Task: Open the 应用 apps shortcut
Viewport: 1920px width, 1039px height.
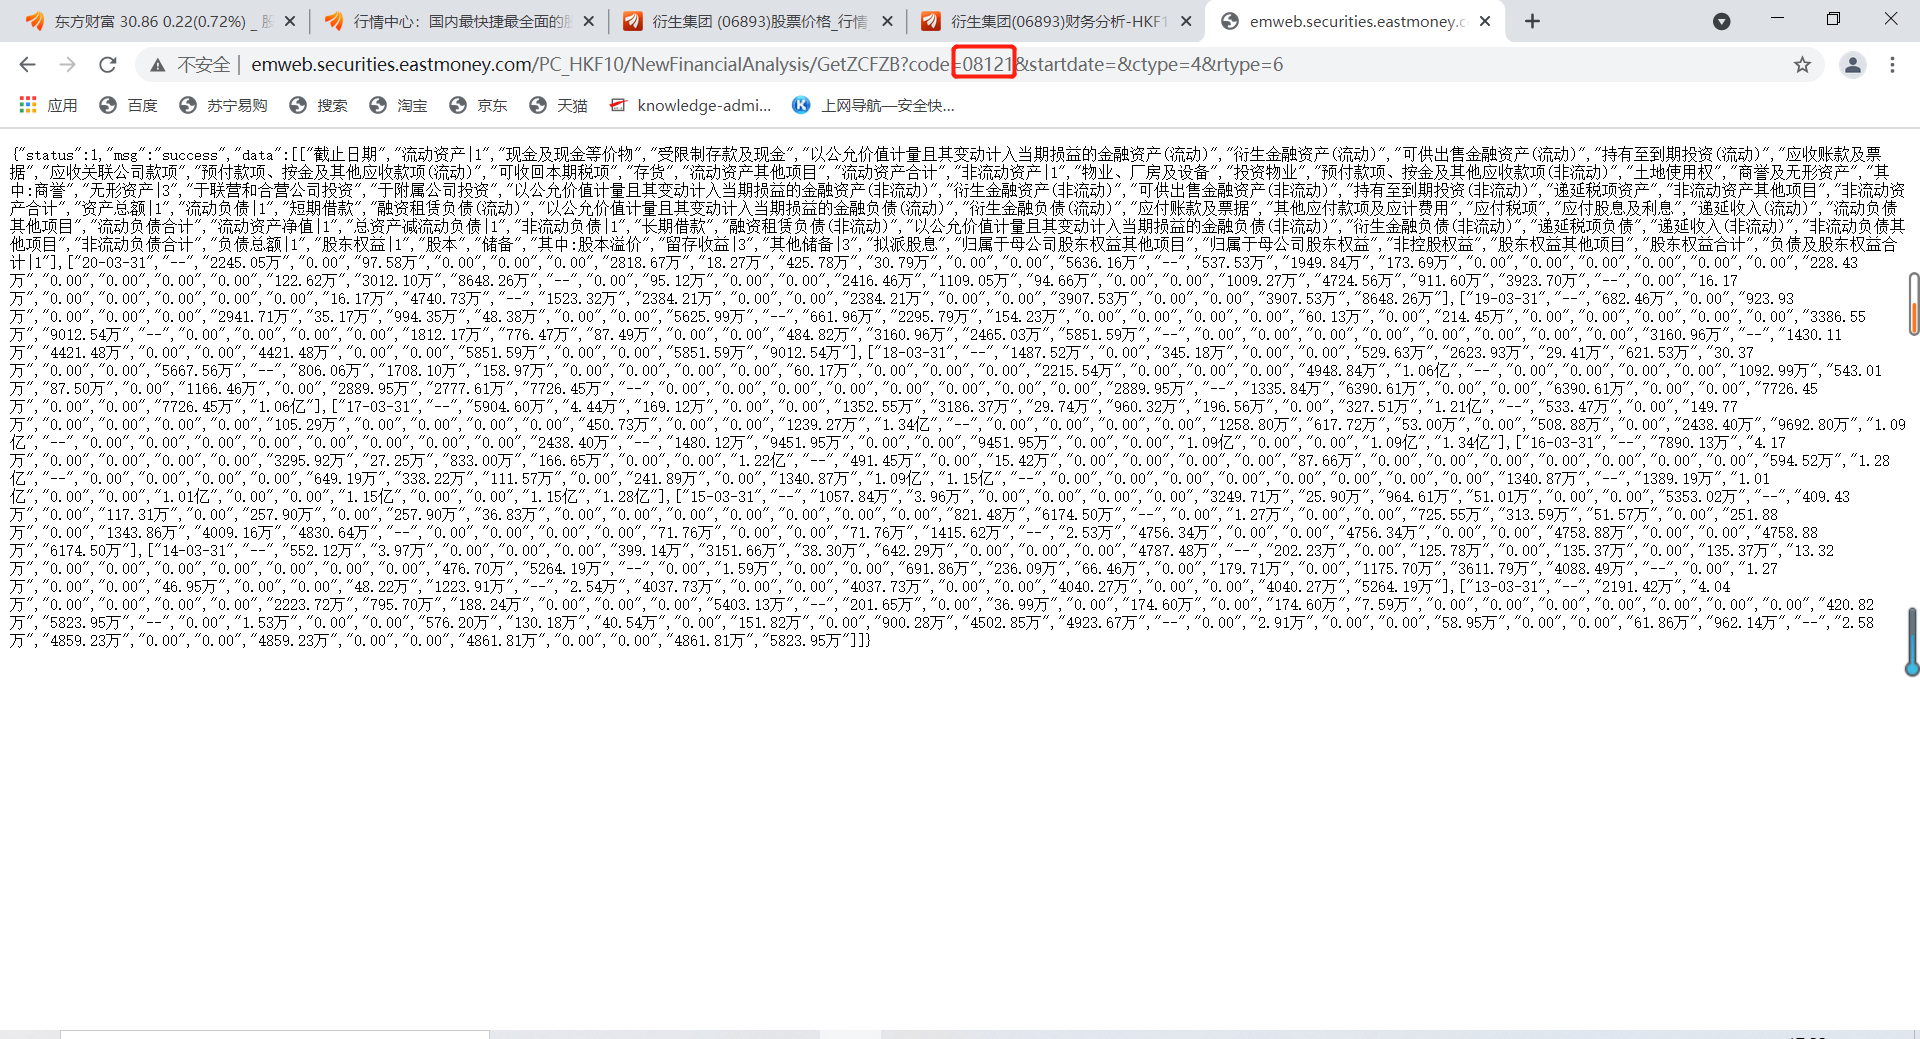Action: [48, 105]
